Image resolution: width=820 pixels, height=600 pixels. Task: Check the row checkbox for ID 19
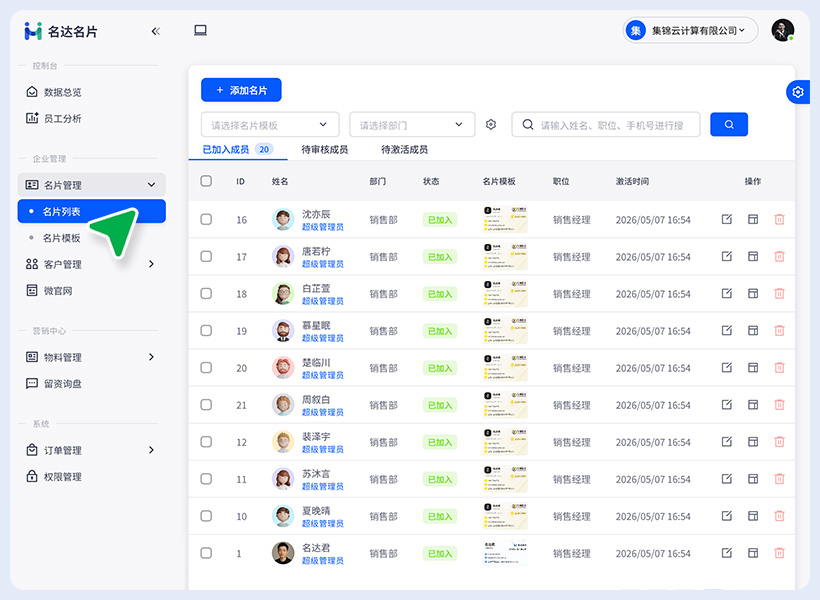click(206, 331)
